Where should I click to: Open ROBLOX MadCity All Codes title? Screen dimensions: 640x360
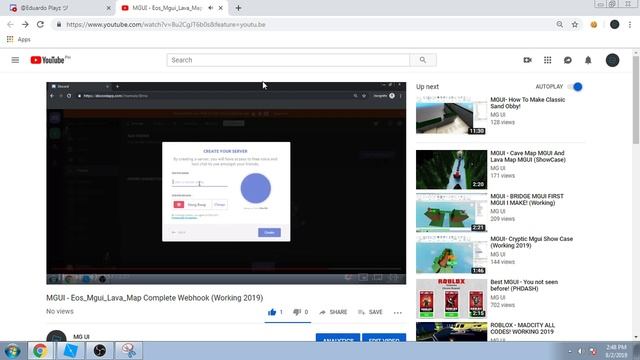522,328
